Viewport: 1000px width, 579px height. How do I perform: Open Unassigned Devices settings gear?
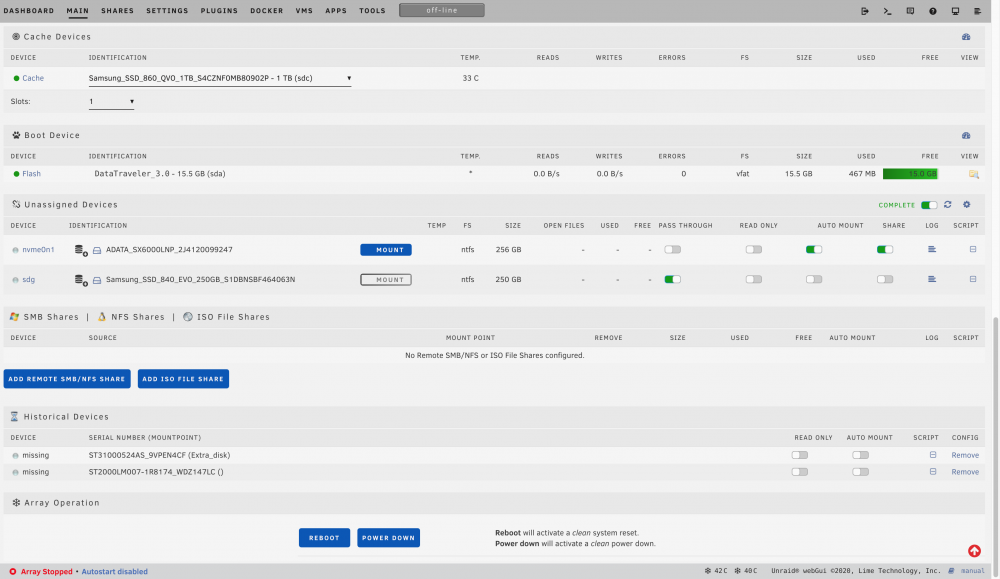(x=967, y=205)
